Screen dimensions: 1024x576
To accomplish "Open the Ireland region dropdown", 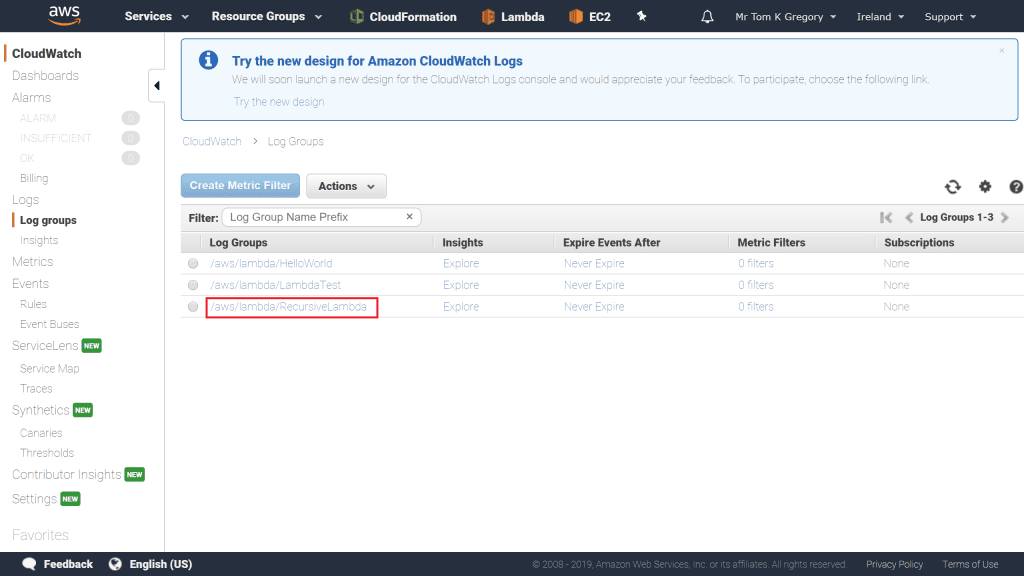I will click(880, 17).
